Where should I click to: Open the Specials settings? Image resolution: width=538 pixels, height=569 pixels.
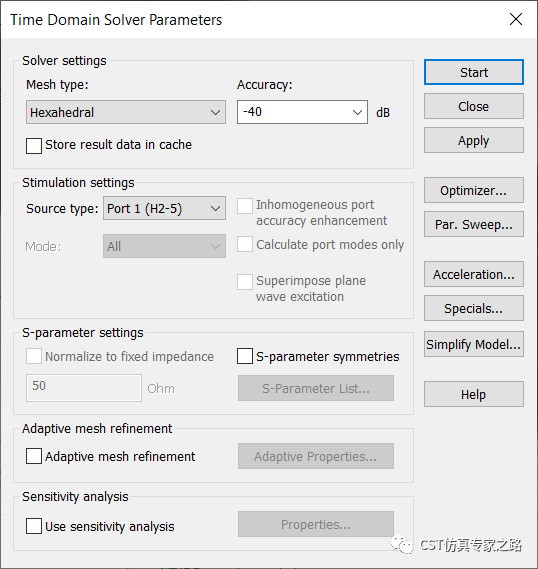(x=473, y=308)
